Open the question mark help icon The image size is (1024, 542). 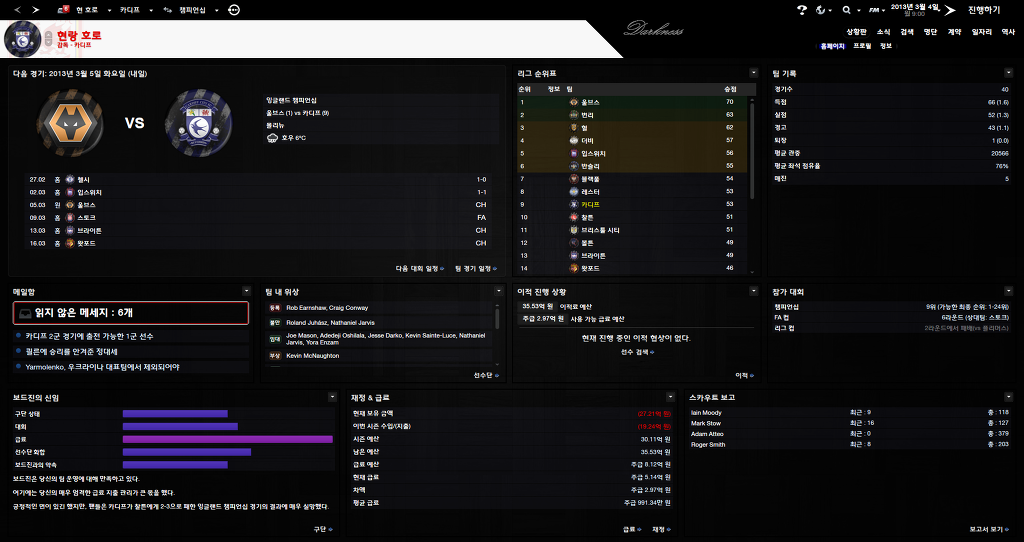coord(803,10)
